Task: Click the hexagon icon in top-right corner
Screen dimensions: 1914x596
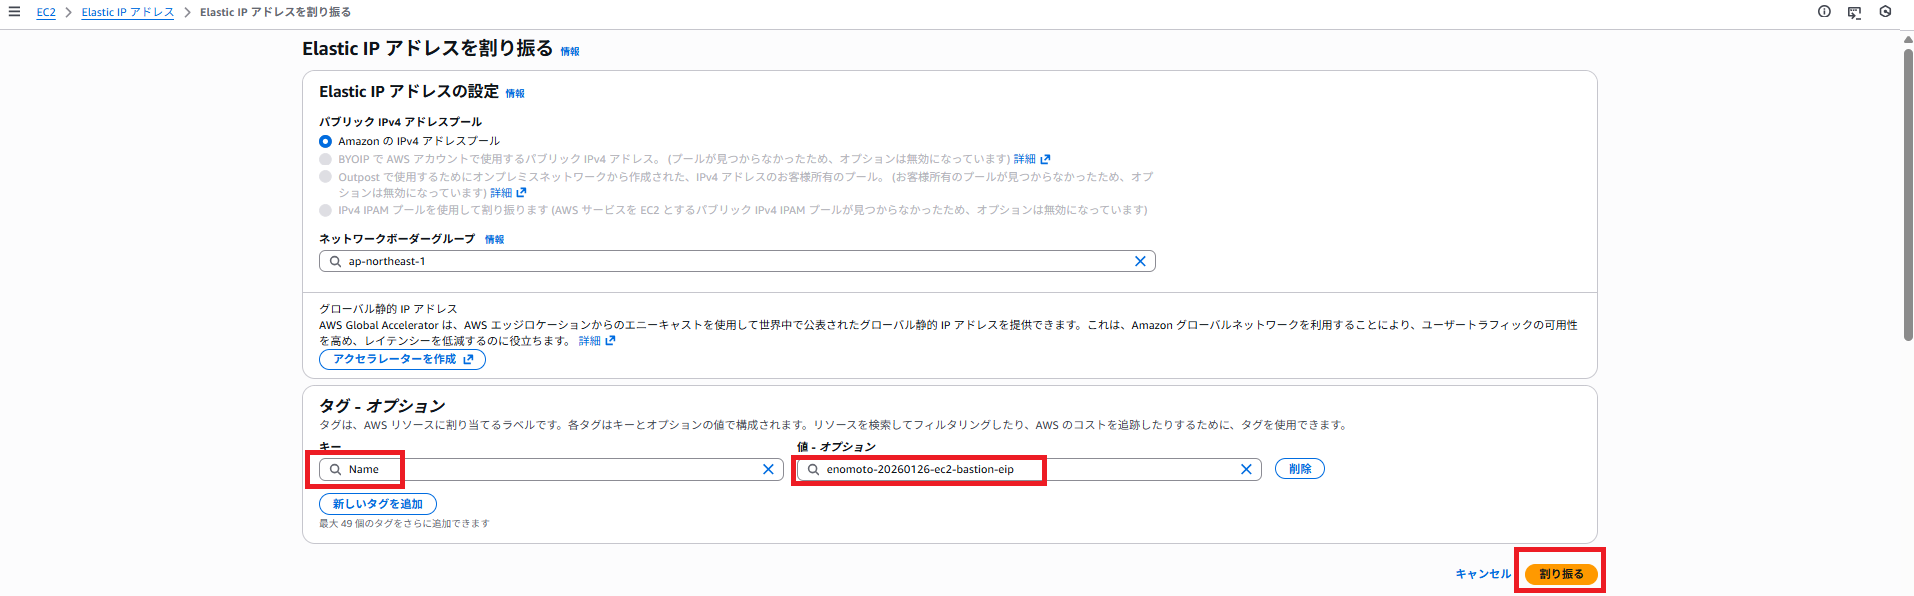Action: coord(1885,12)
